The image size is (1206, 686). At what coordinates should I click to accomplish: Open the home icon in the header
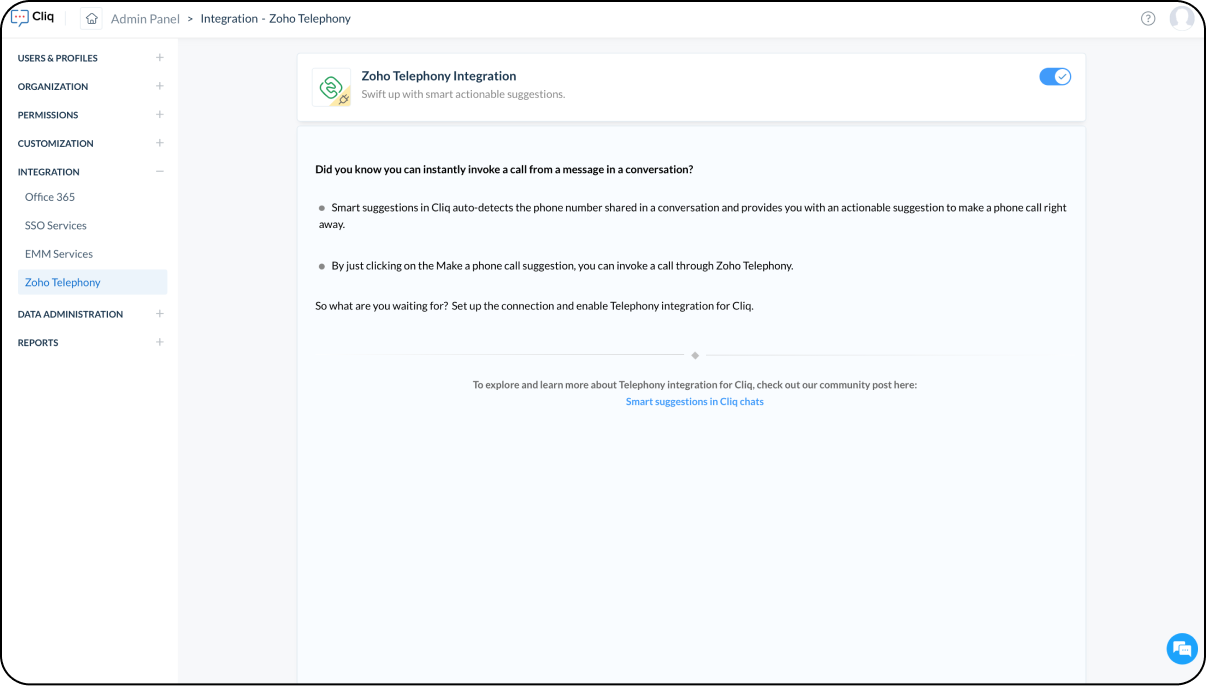click(91, 18)
